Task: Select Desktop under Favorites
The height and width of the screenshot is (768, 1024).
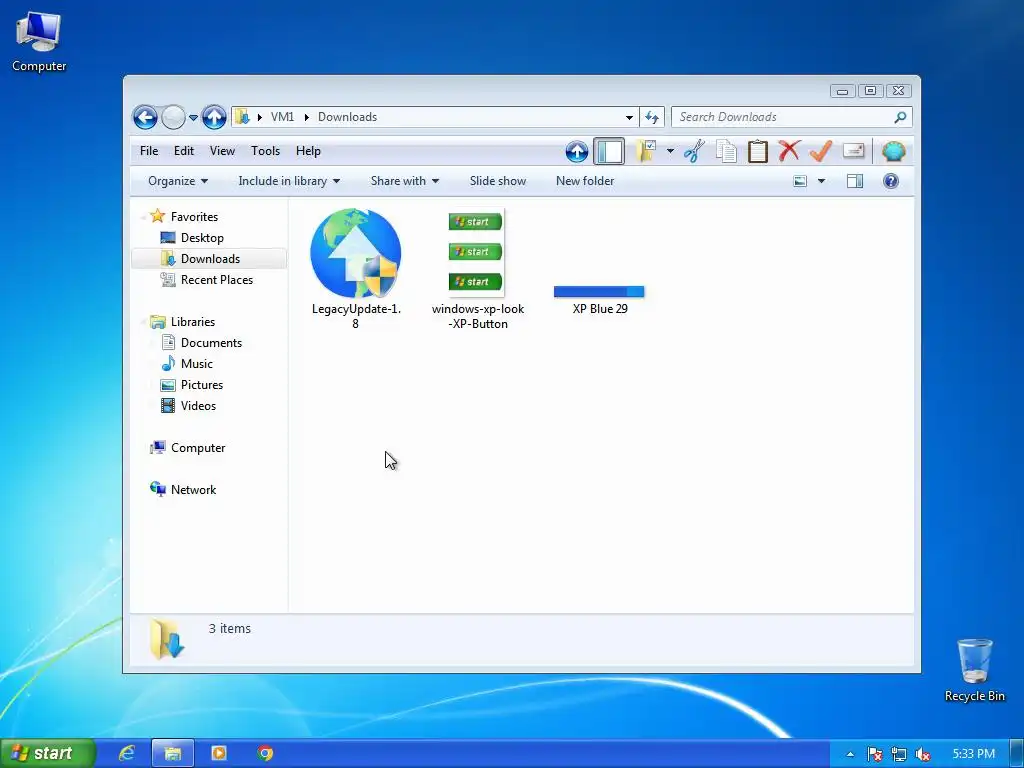Action: (192, 238)
